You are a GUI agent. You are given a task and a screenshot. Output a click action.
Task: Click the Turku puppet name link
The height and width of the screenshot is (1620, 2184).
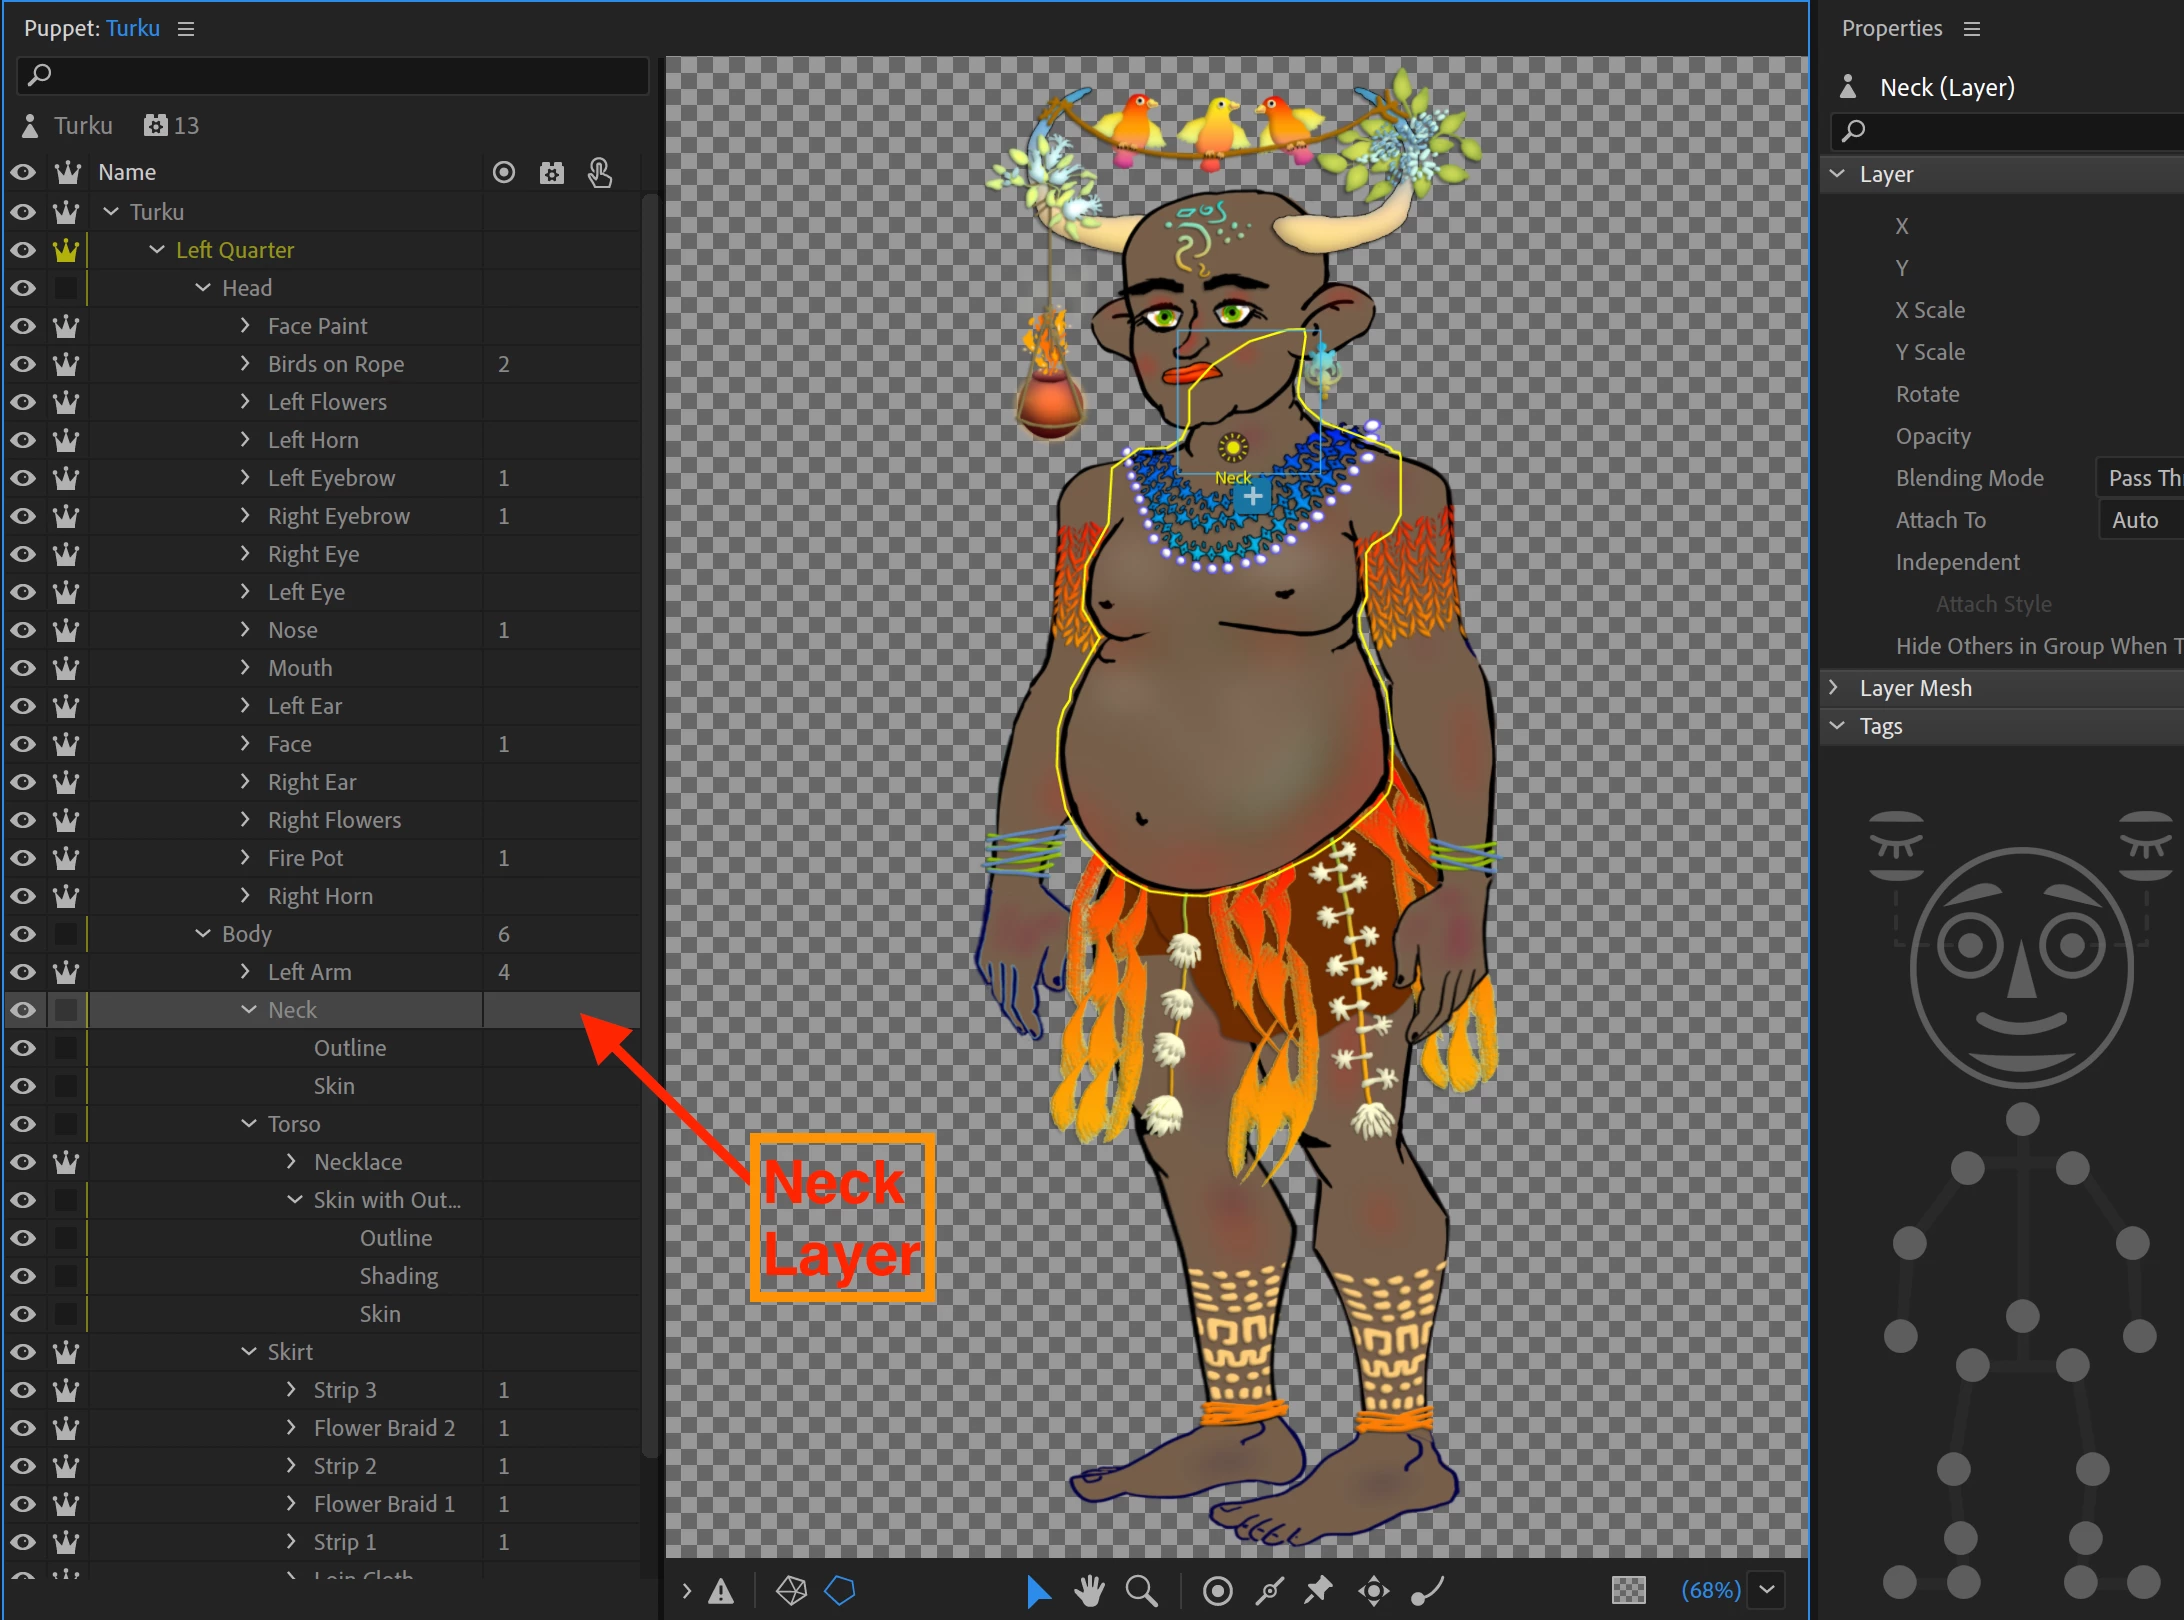(133, 29)
